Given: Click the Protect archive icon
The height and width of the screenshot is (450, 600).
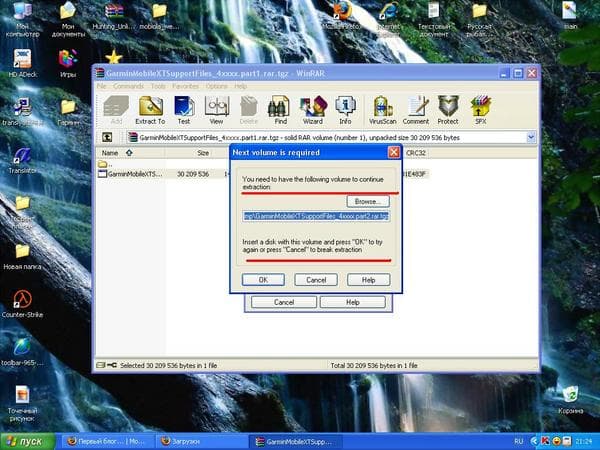Looking at the screenshot, I should (x=448, y=110).
